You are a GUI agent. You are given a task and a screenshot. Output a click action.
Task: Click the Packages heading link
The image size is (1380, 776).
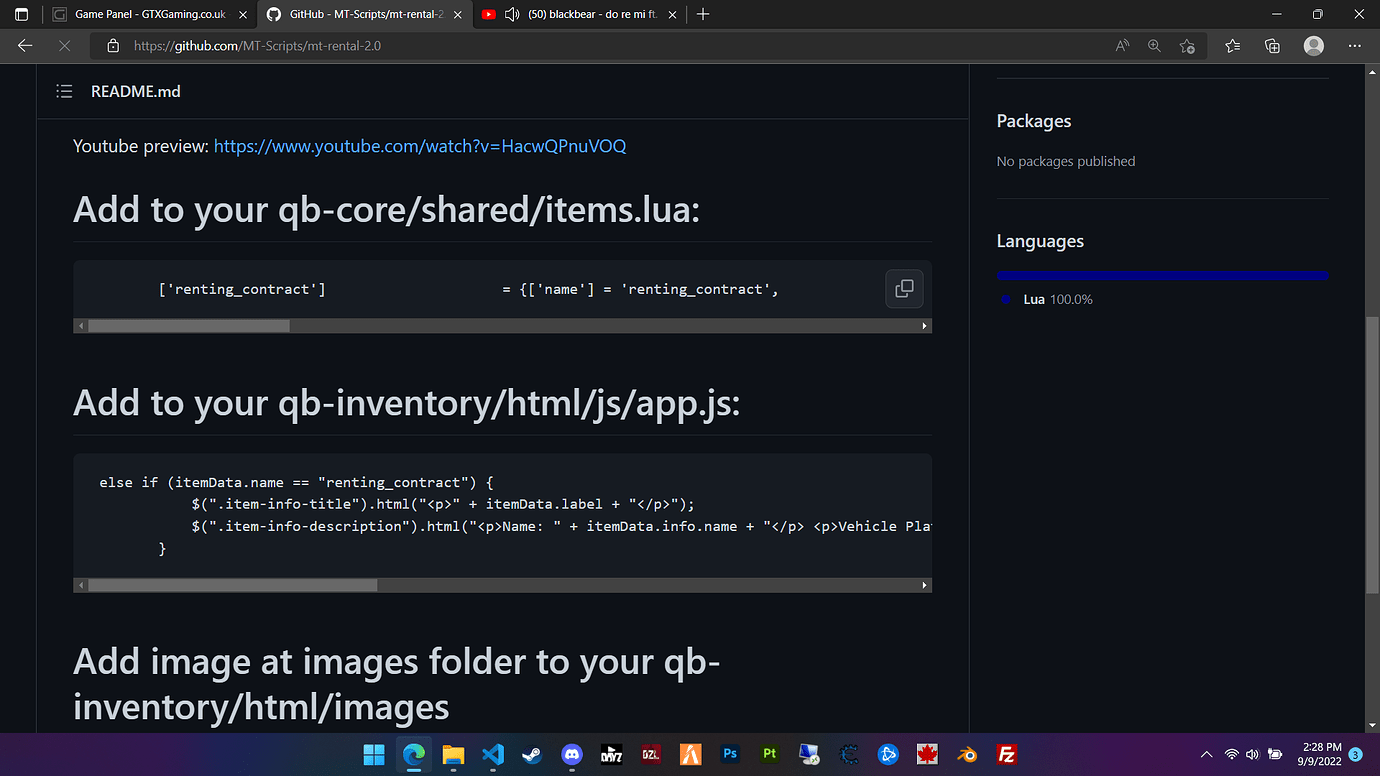tap(1034, 121)
